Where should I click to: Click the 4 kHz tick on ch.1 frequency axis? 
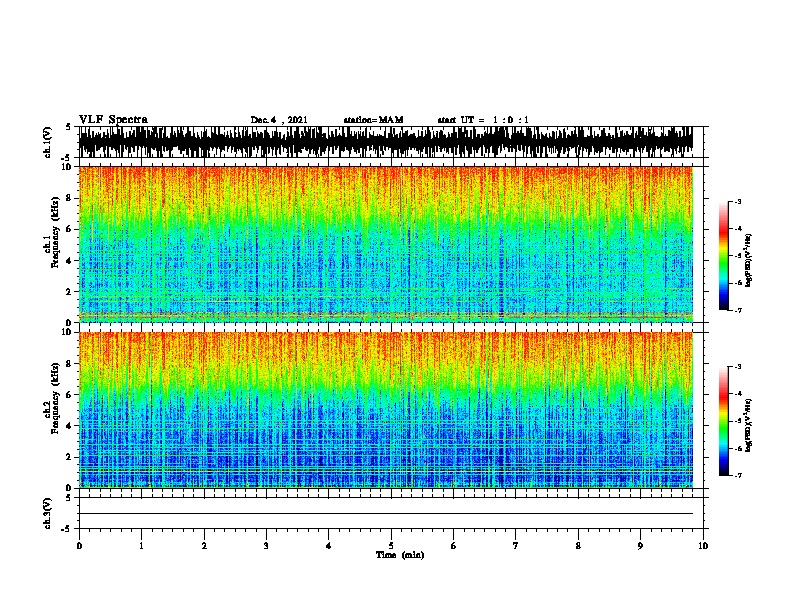click(x=70, y=261)
